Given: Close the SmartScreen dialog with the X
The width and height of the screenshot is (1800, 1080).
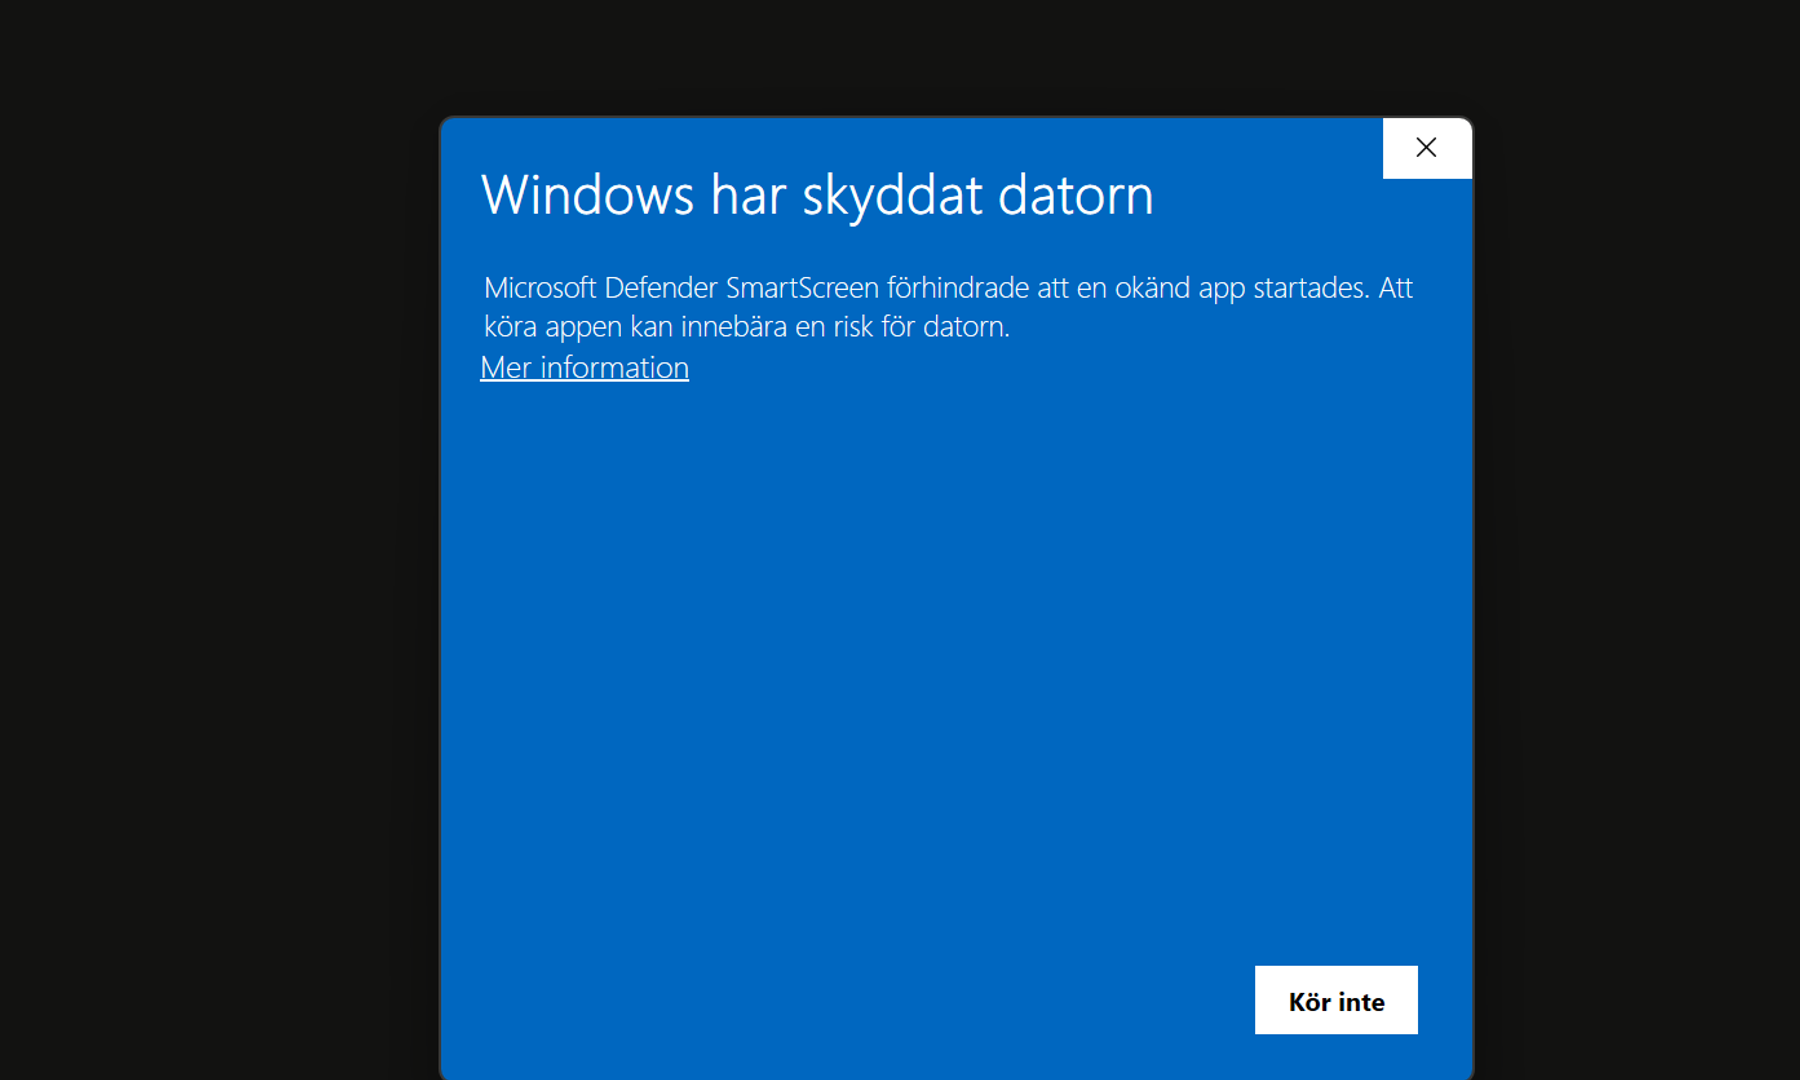Looking at the screenshot, I should coord(1427,148).
